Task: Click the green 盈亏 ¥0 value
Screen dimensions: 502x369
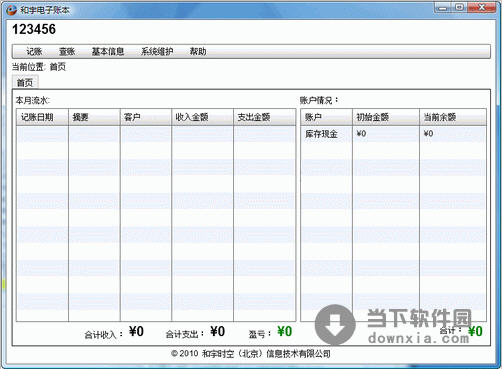Action: click(x=285, y=331)
